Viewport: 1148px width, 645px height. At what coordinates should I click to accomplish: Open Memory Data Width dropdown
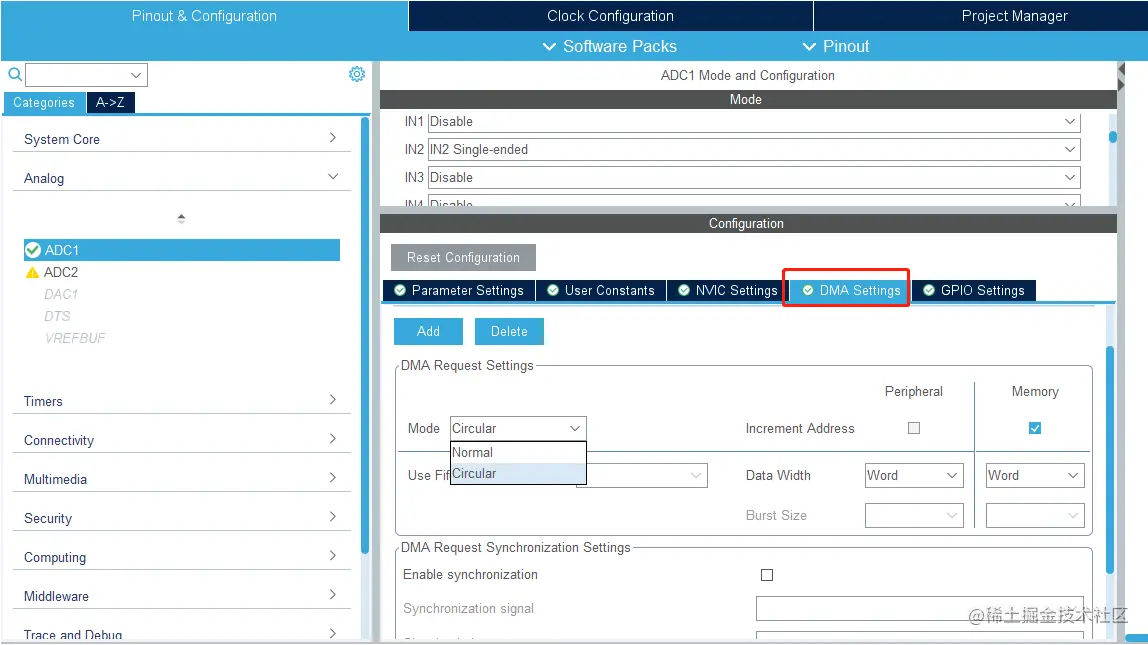coord(1035,475)
